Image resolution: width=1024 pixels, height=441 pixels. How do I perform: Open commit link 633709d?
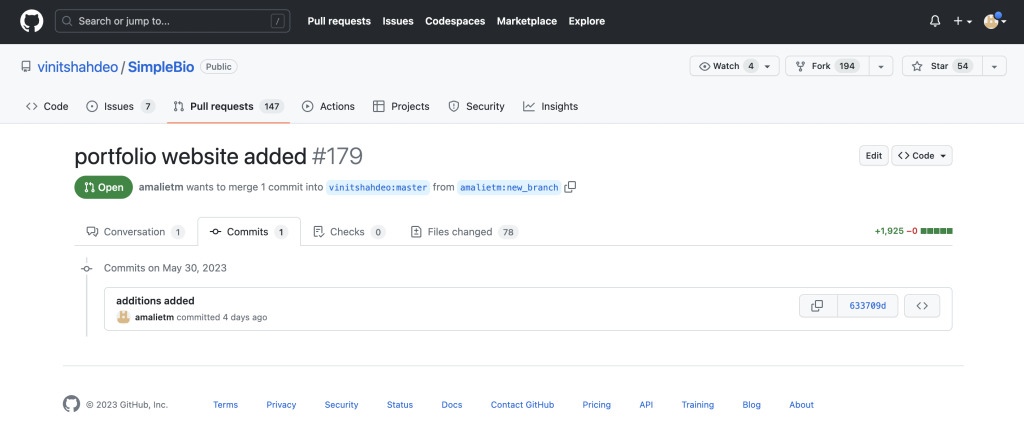click(x=867, y=306)
